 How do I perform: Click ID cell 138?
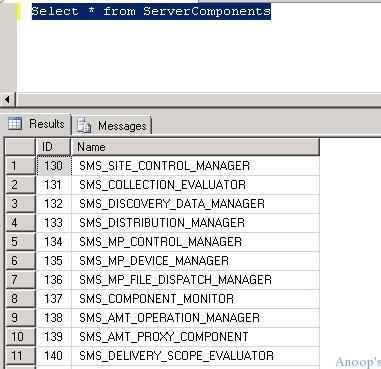(54, 318)
